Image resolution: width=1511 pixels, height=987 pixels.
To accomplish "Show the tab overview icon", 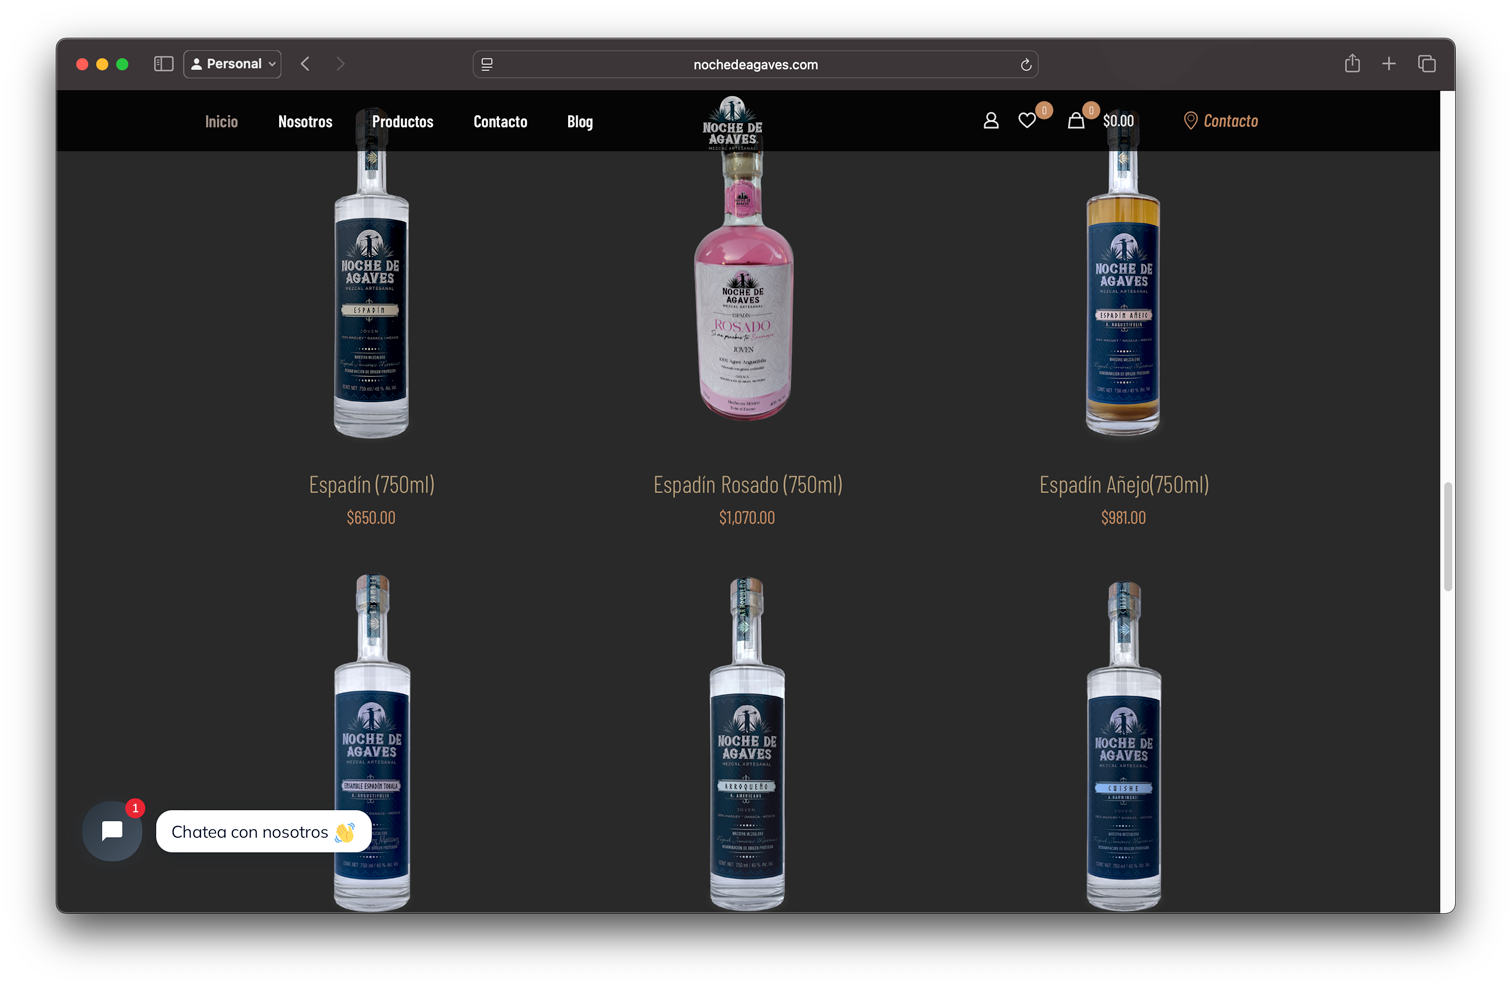I will [x=1427, y=64].
